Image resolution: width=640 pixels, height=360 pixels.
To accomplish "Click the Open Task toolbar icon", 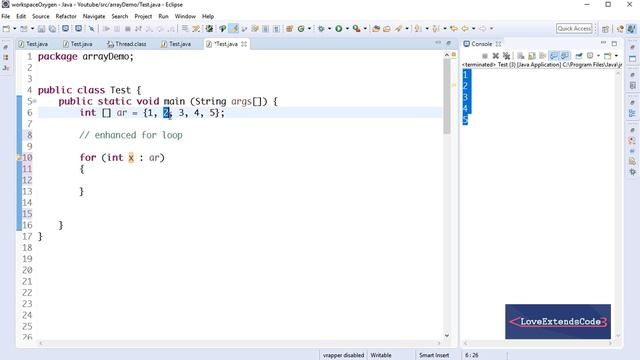I will (387, 29).
